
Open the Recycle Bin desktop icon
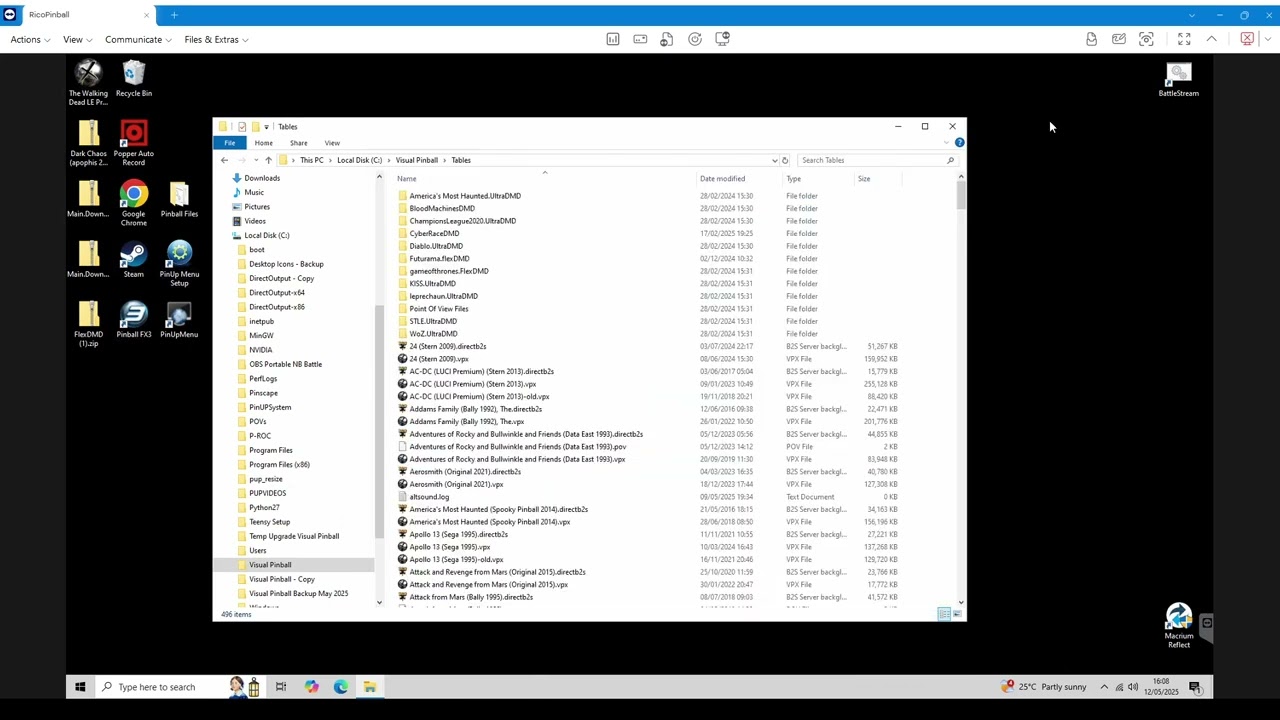click(x=133, y=79)
